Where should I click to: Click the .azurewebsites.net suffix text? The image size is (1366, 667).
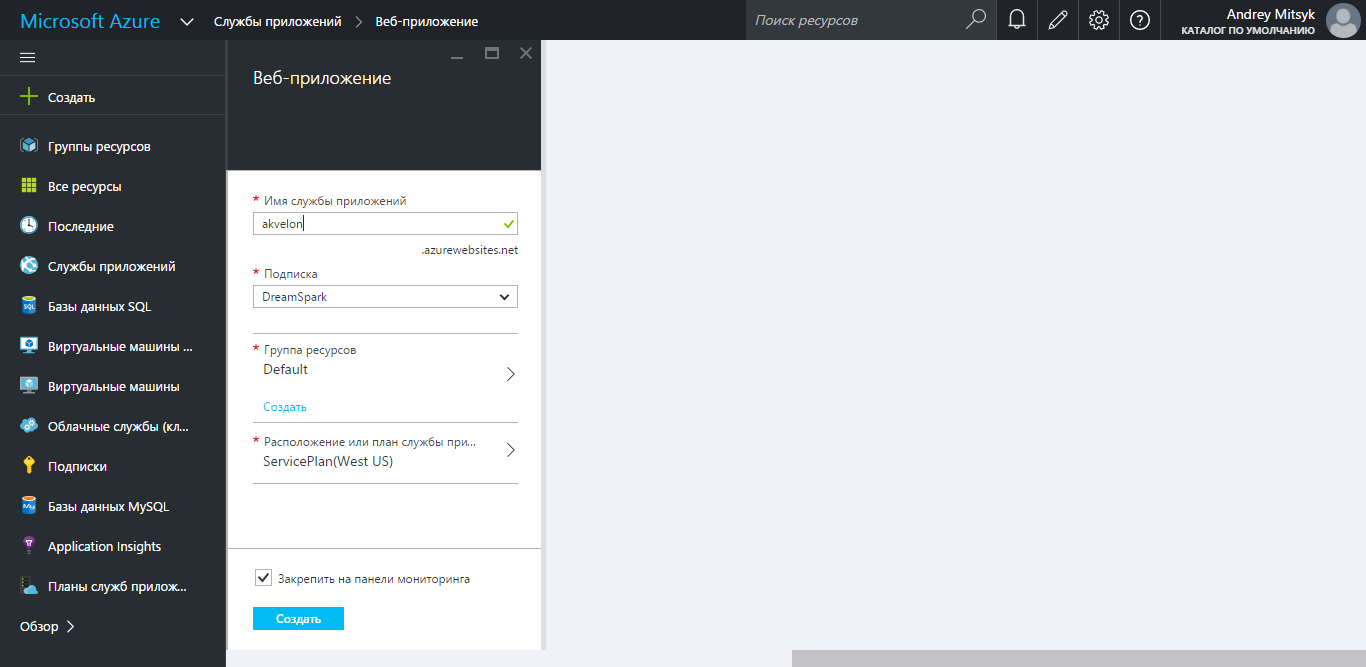(x=469, y=250)
